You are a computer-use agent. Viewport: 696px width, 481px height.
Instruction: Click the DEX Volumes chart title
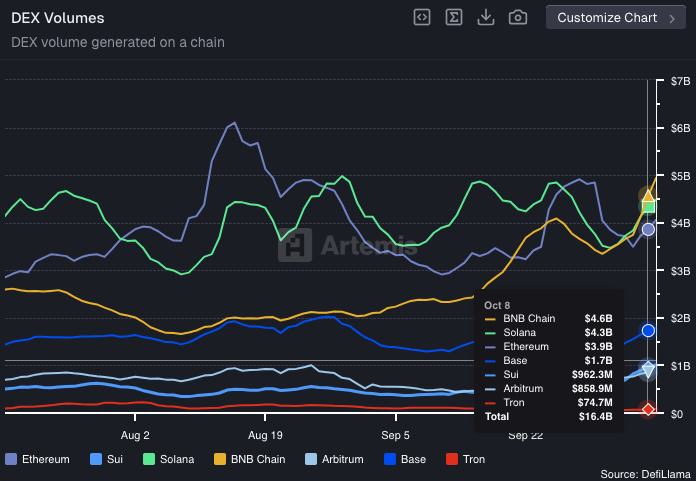tap(57, 18)
